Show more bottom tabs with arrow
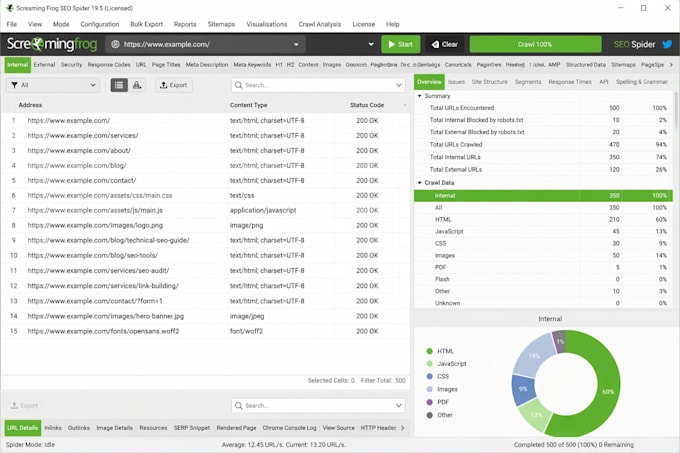680x453 pixels. pos(402,428)
